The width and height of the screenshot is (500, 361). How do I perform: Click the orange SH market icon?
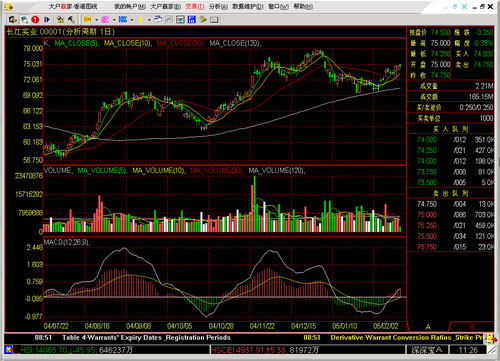(x=88, y=20)
